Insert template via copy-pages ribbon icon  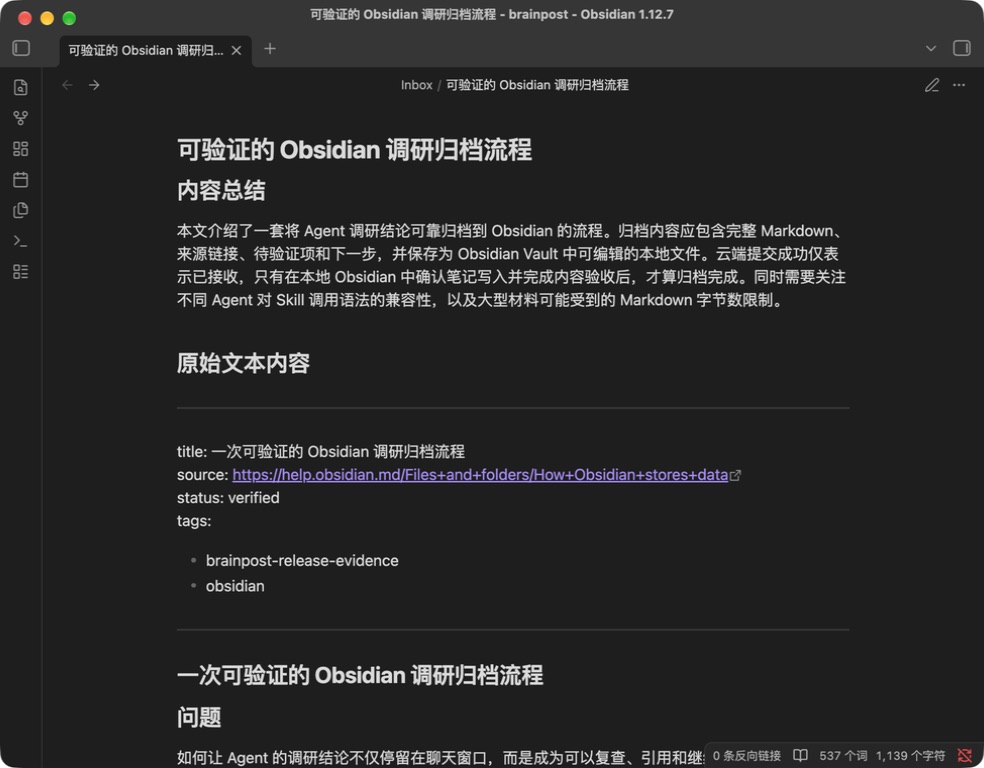tap(21, 210)
